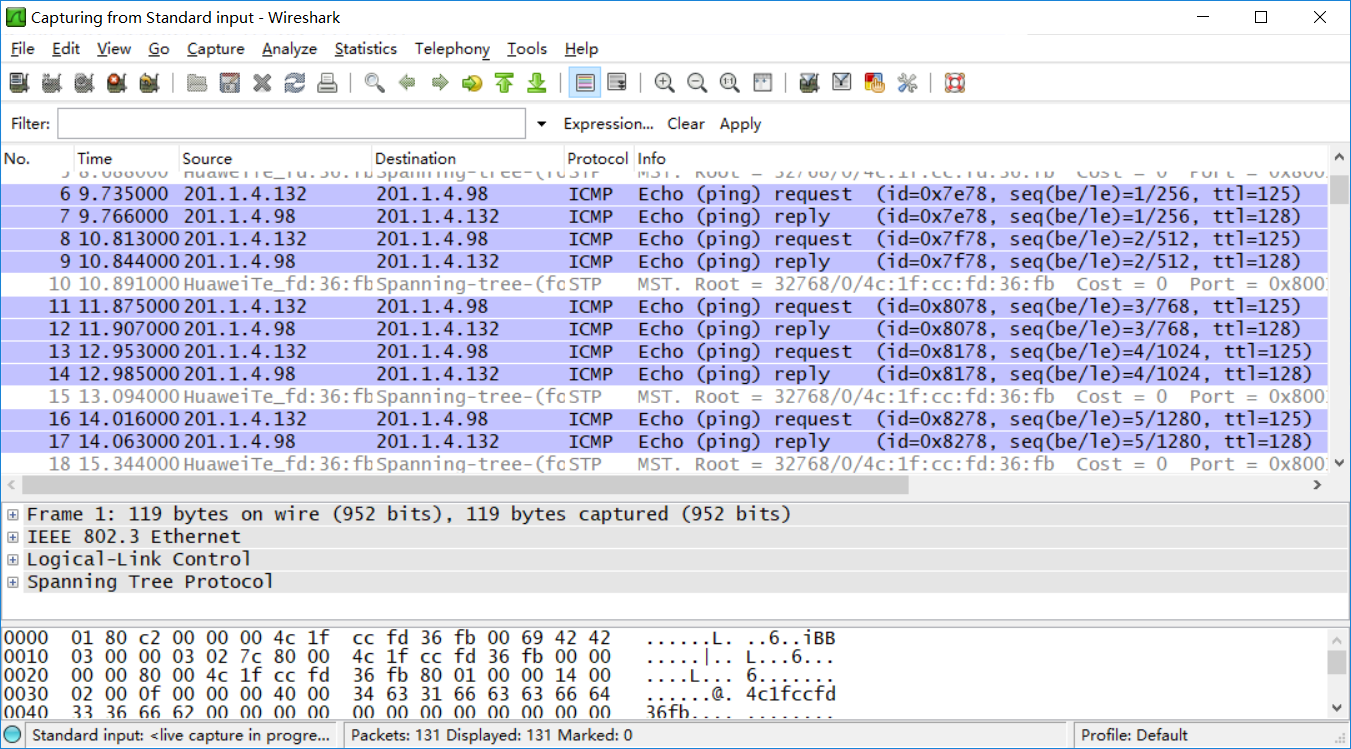Open the Tools menu
This screenshot has height=749, width=1351.
coord(527,49)
